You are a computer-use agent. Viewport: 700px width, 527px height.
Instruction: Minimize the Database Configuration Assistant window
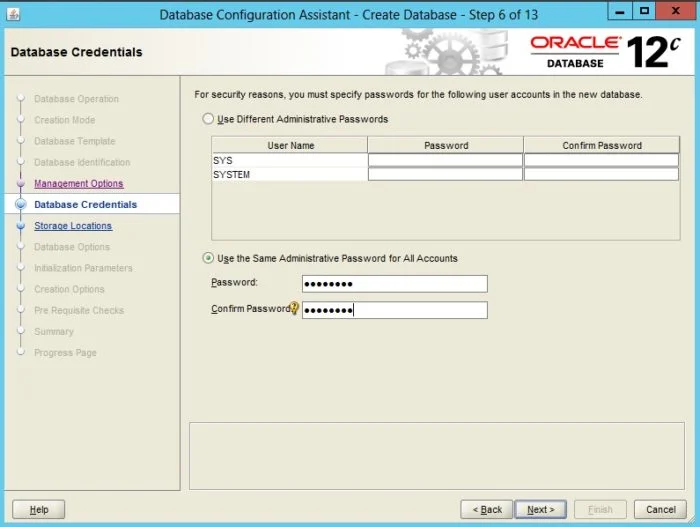coord(620,11)
